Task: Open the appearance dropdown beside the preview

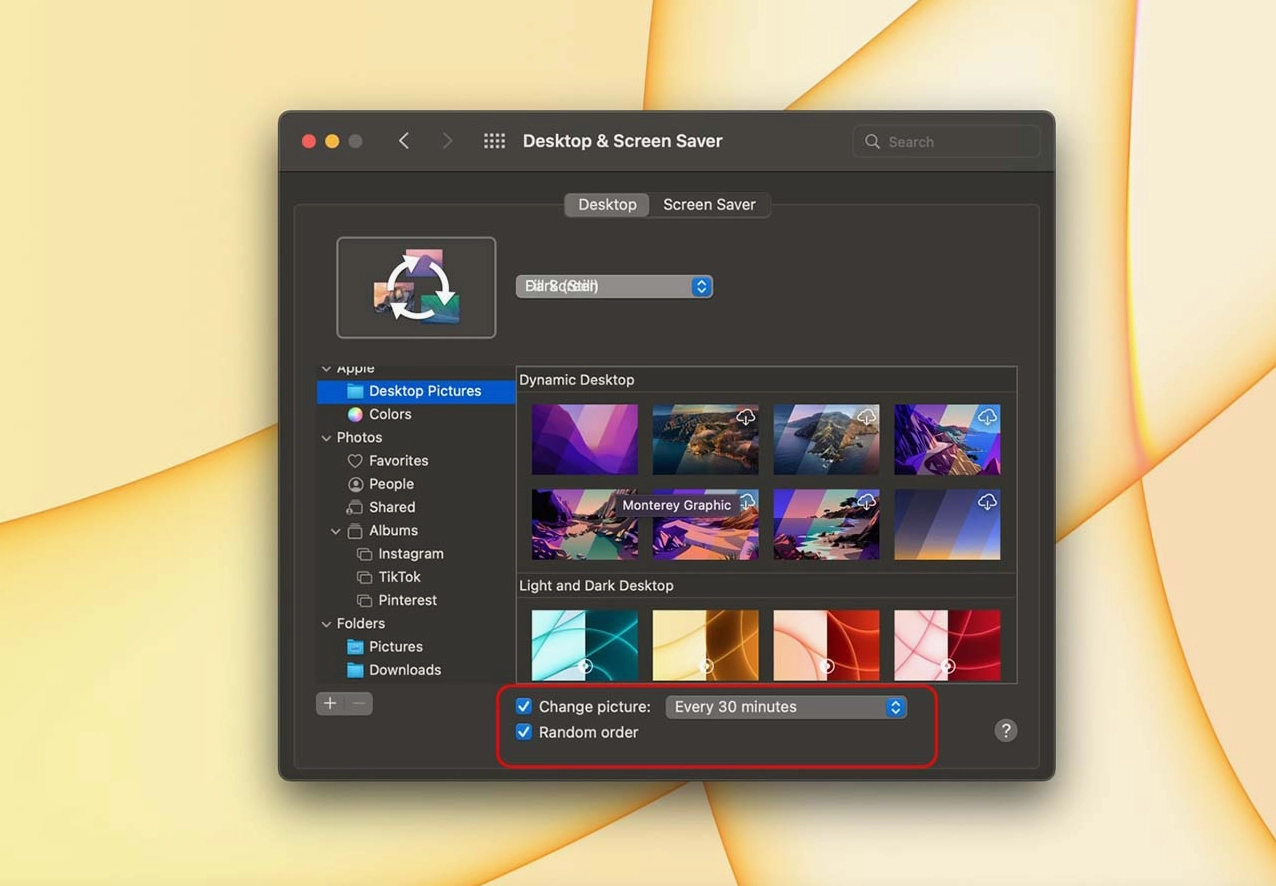Action: click(613, 287)
